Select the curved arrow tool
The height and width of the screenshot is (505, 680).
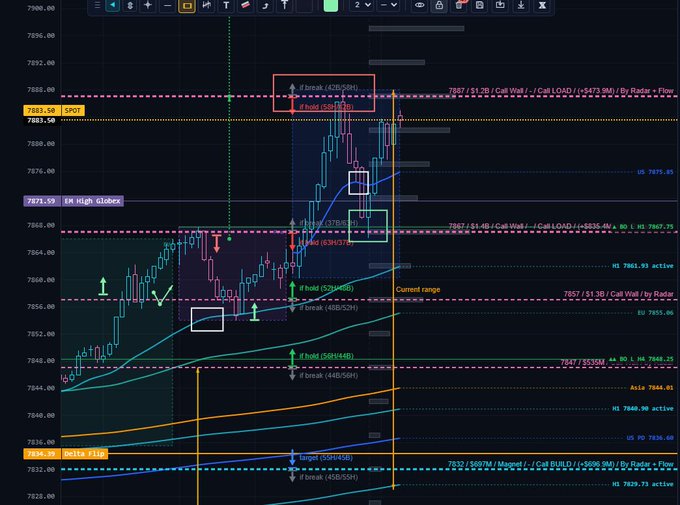(x=265, y=6)
